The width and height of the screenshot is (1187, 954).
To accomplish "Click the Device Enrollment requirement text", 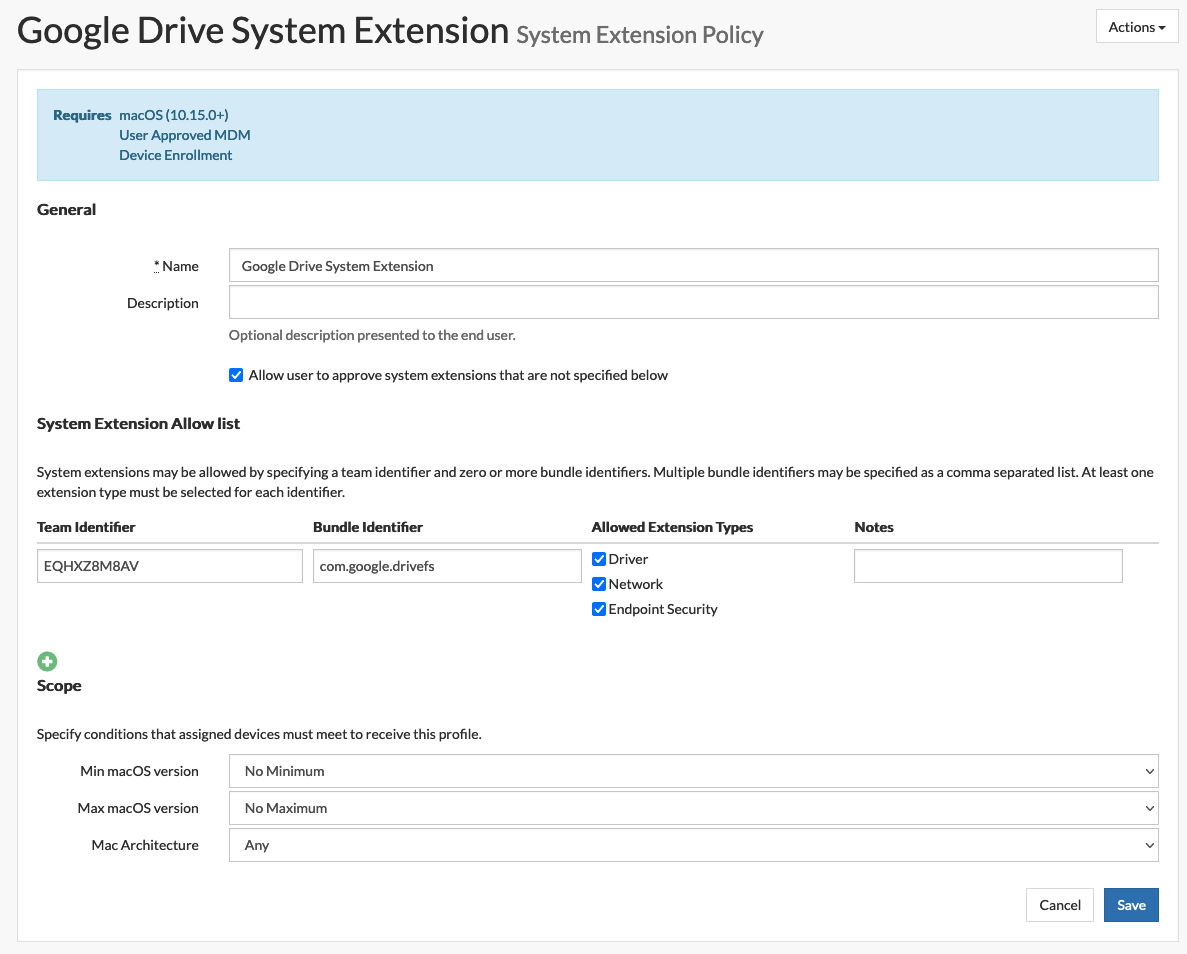I will point(176,155).
